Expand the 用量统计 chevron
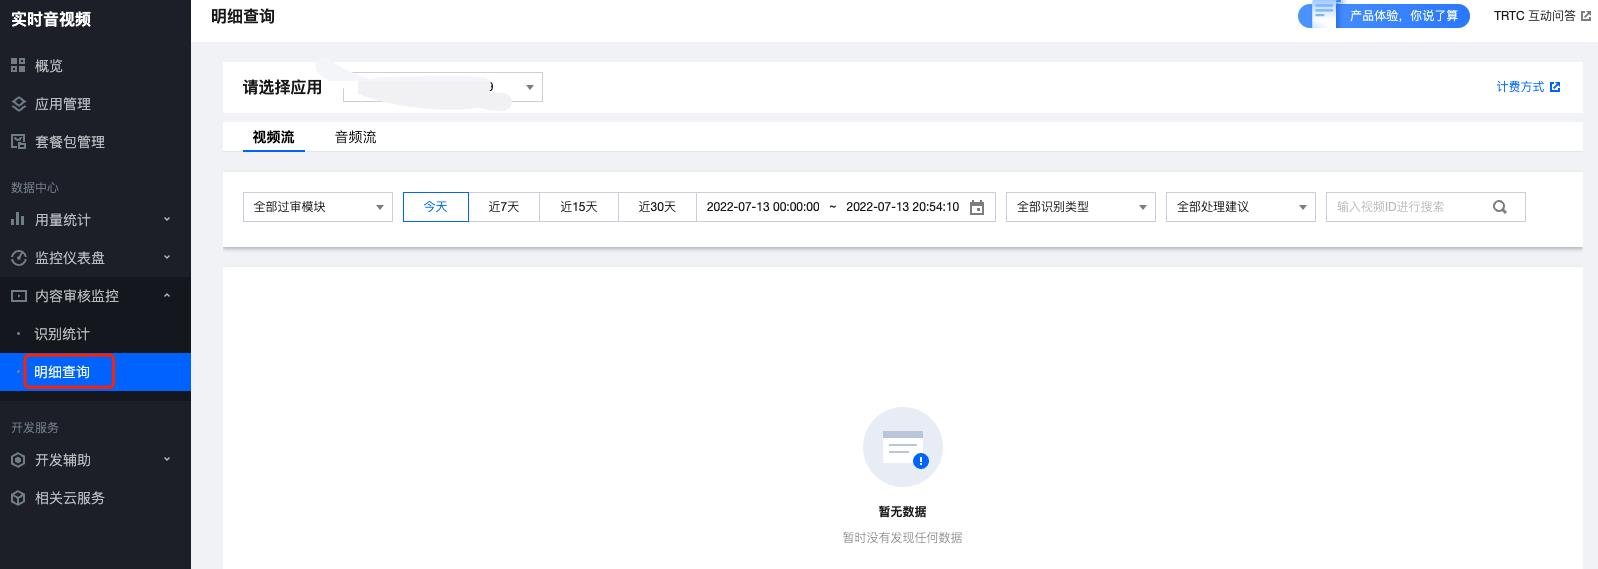1598x569 pixels. click(x=167, y=219)
